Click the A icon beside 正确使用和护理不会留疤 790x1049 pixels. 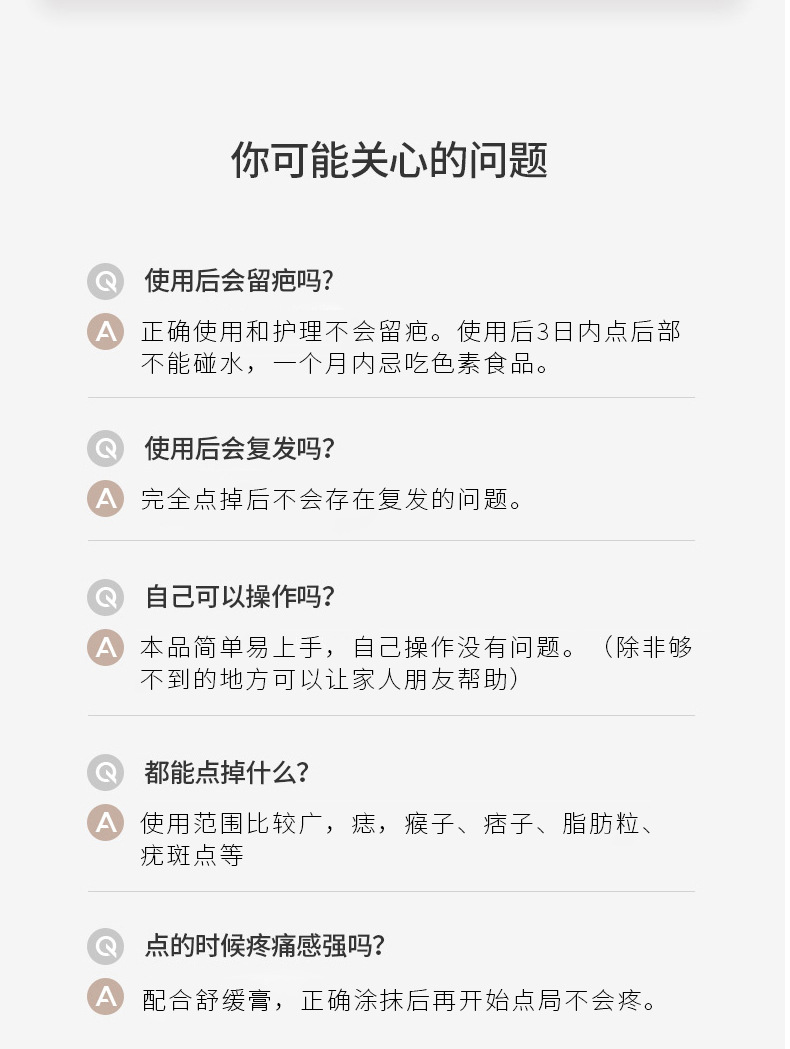(105, 331)
